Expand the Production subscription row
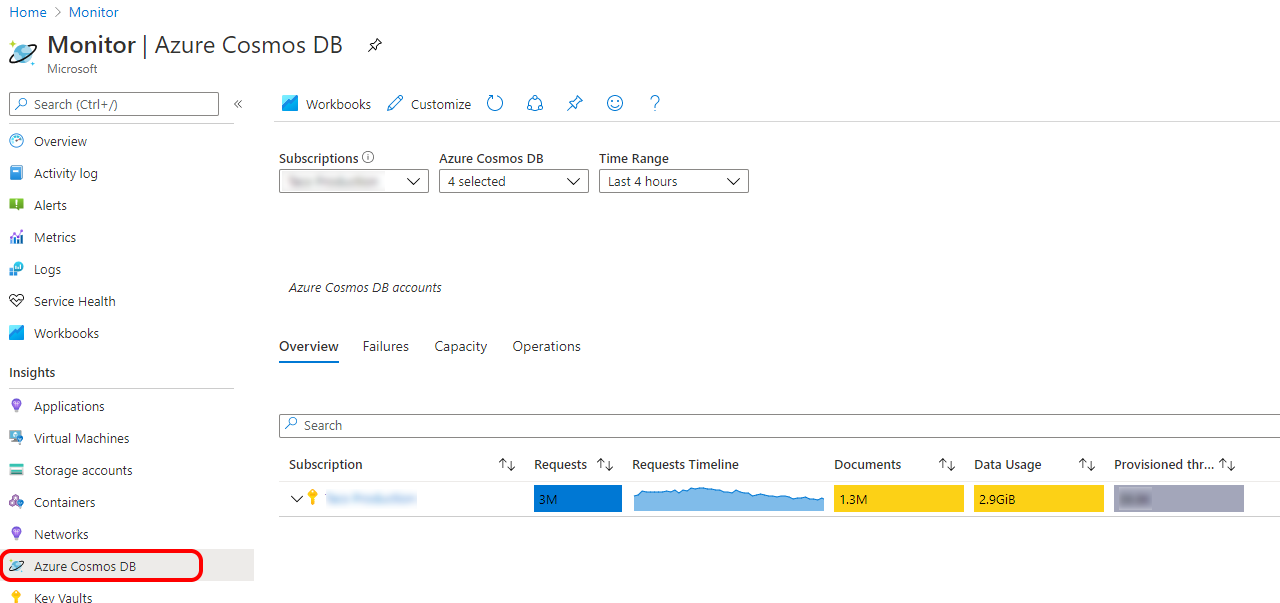 (296, 498)
